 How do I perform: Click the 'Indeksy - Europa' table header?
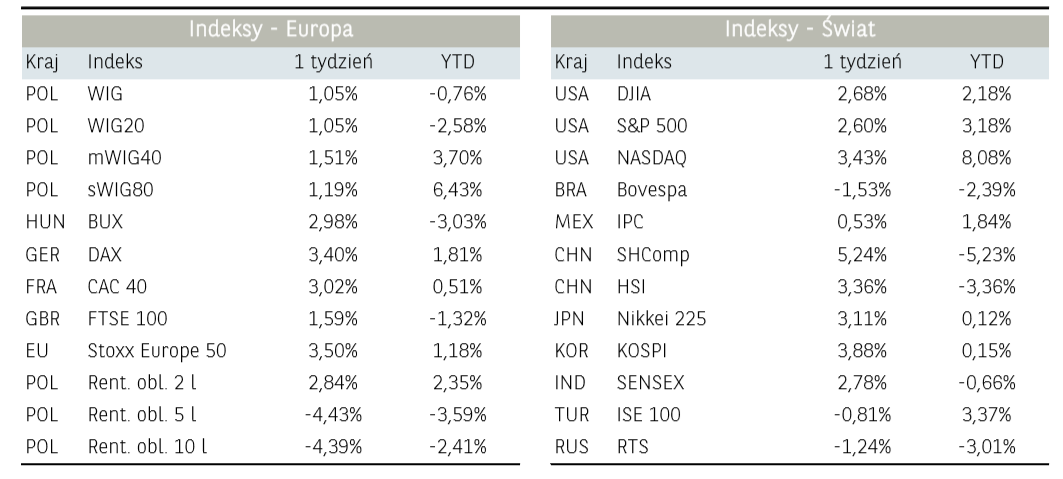271,29
